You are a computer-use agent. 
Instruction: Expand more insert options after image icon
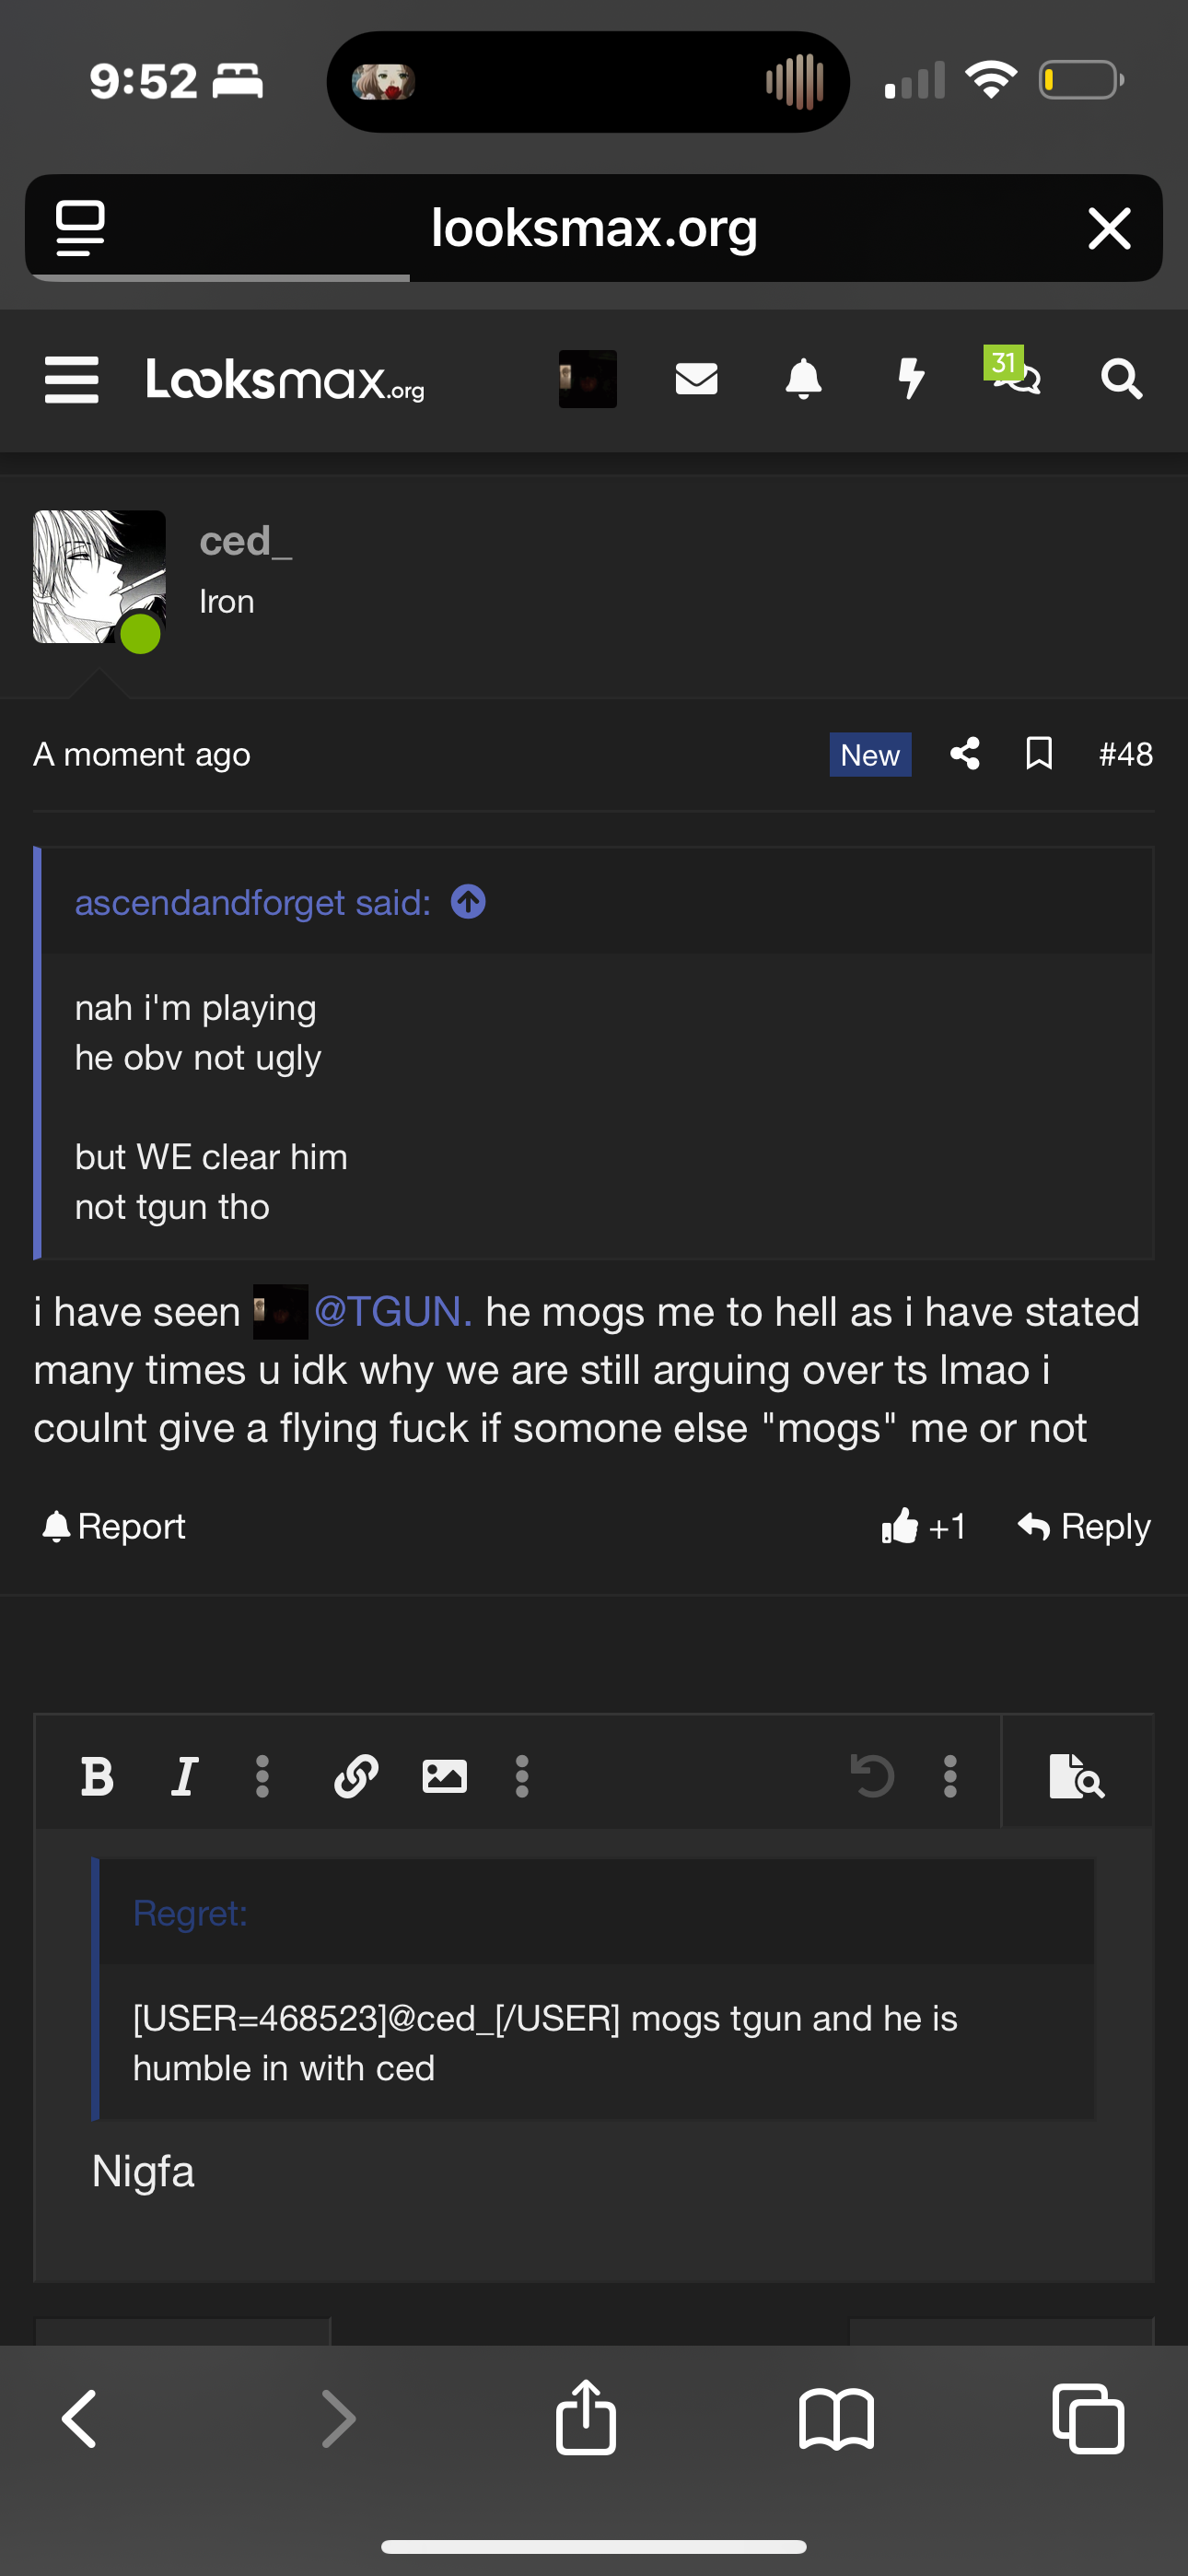coord(521,1777)
